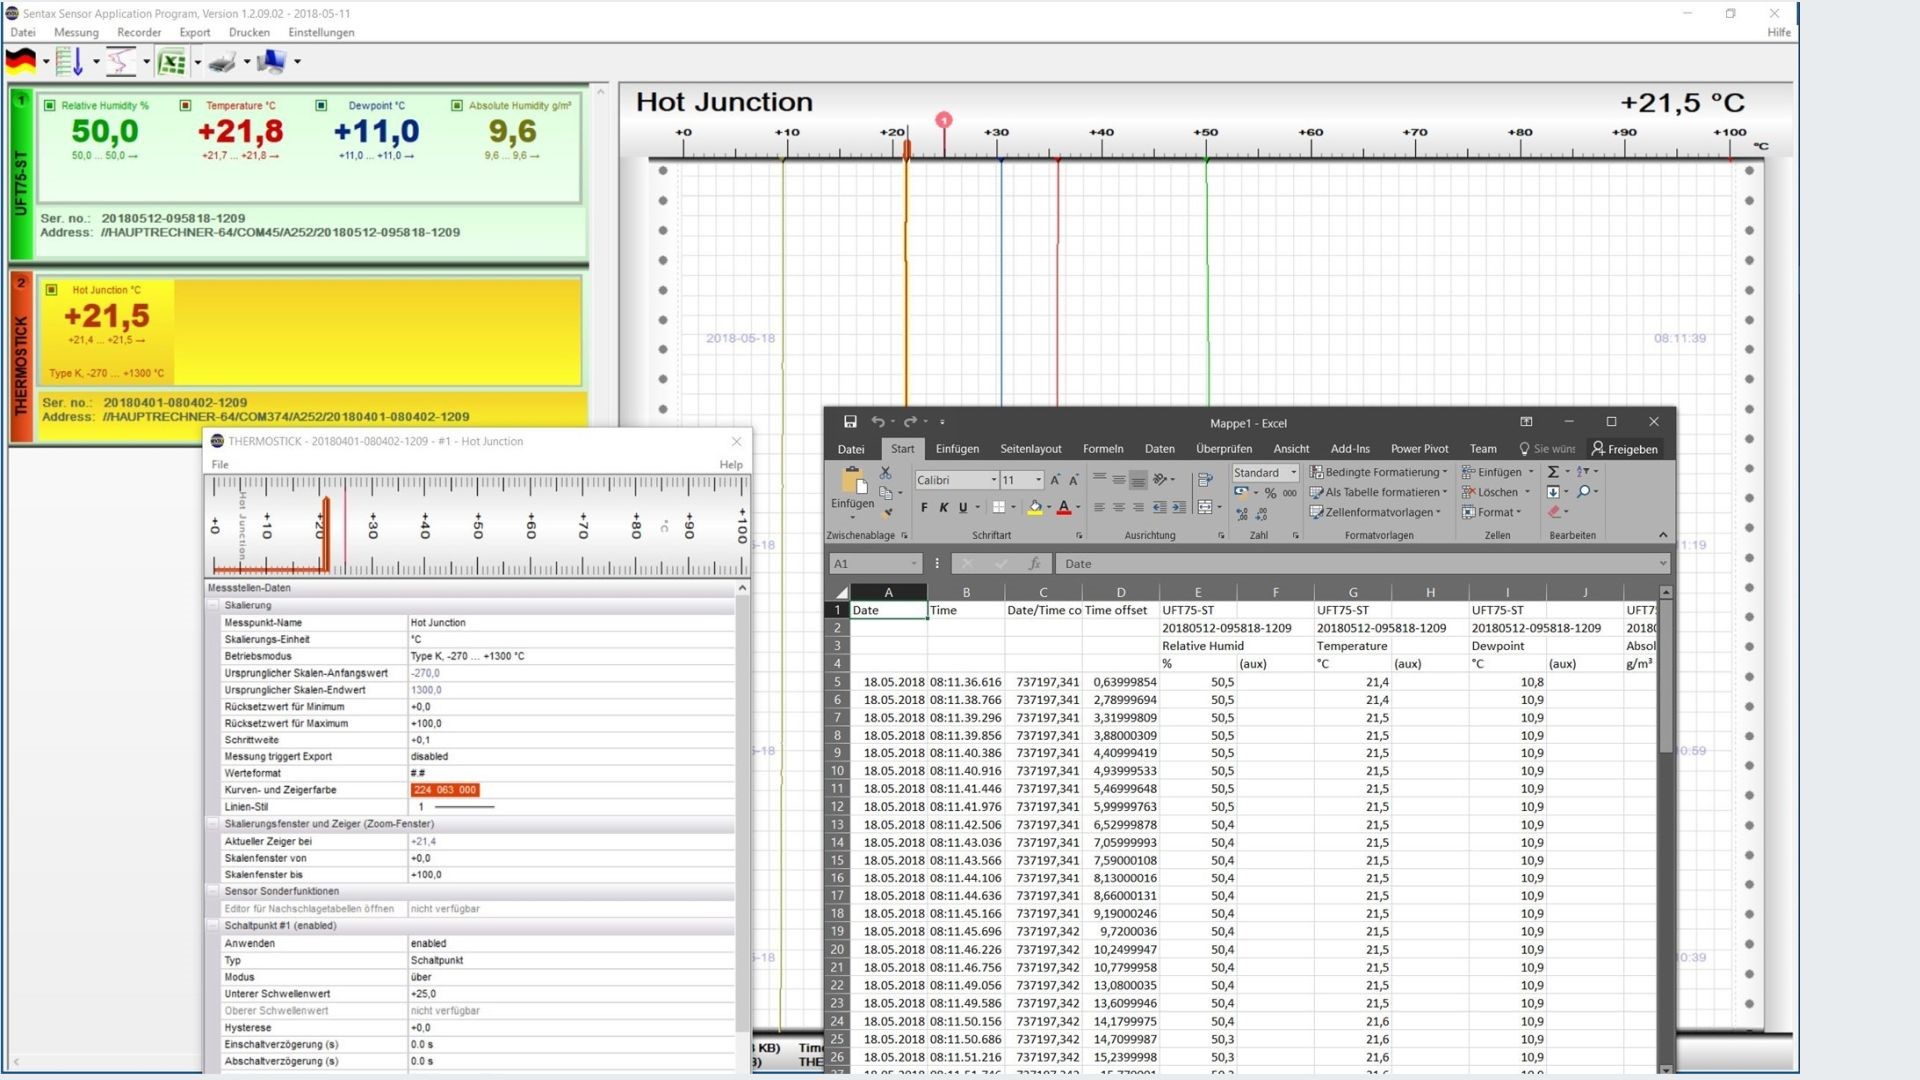Click Bedingte Formatierung button

(x=1379, y=472)
